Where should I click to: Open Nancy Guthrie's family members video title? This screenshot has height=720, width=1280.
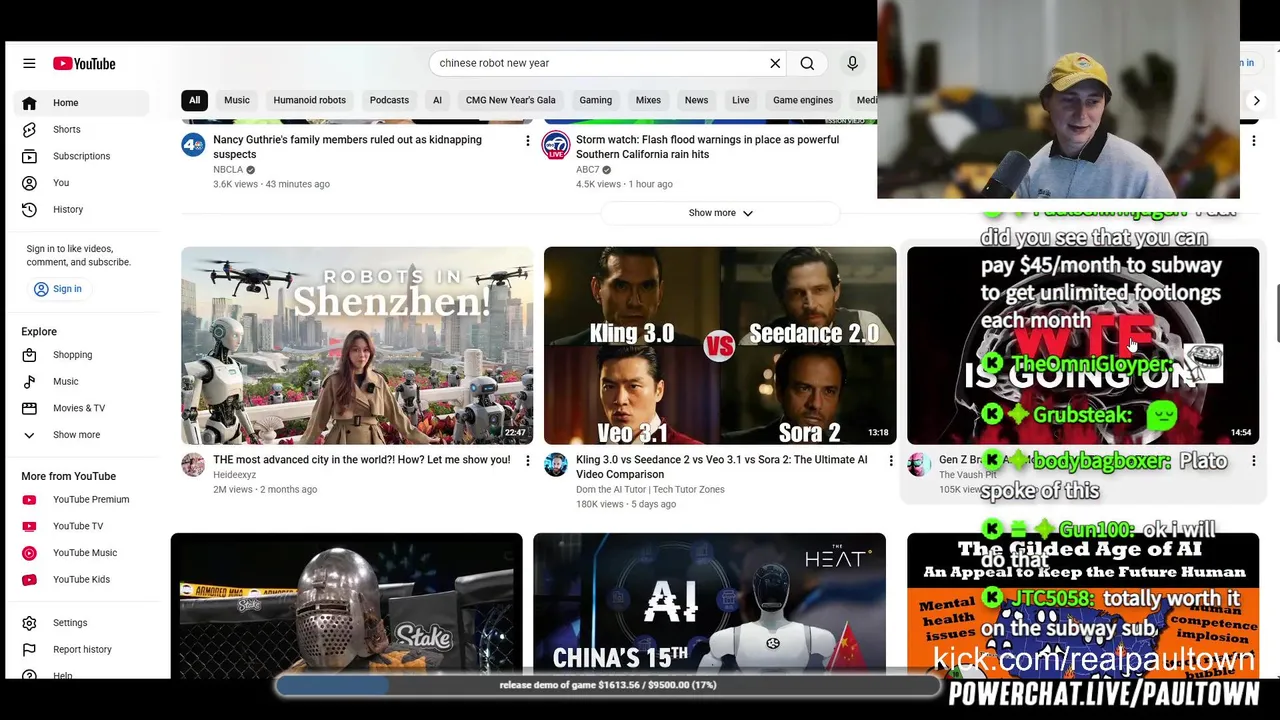pyautogui.click(x=347, y=147)
